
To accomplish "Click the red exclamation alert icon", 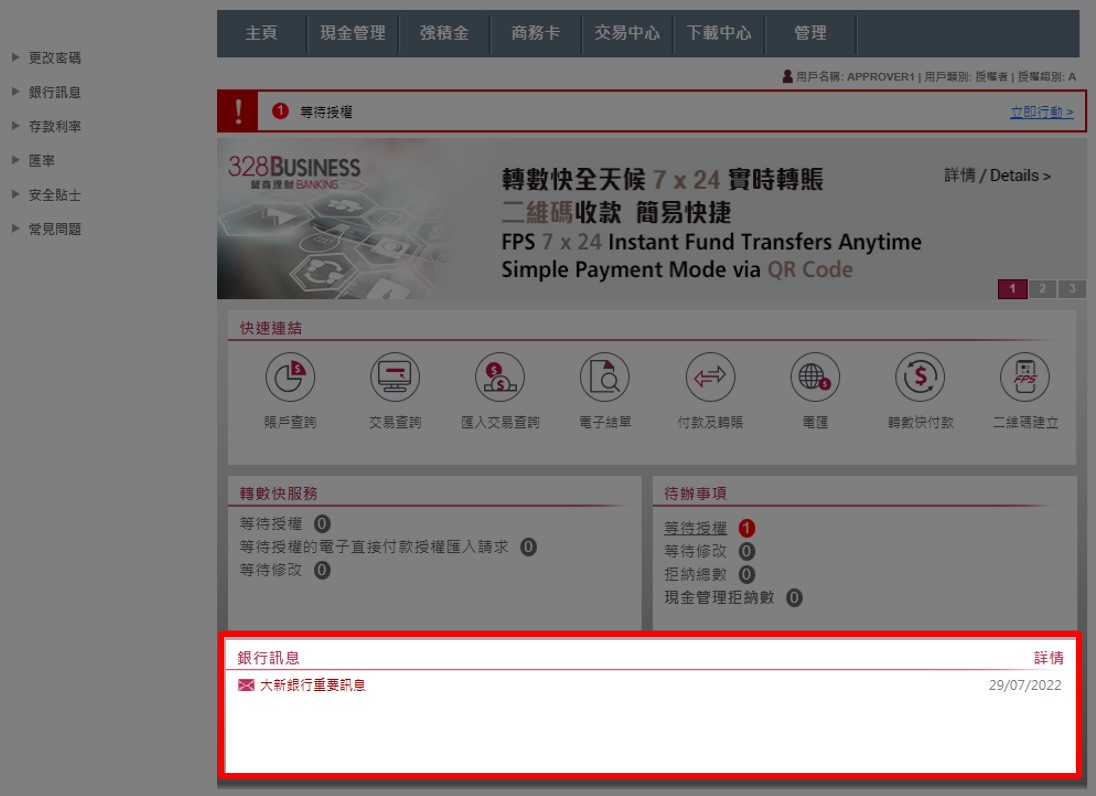I will [236, 110].
